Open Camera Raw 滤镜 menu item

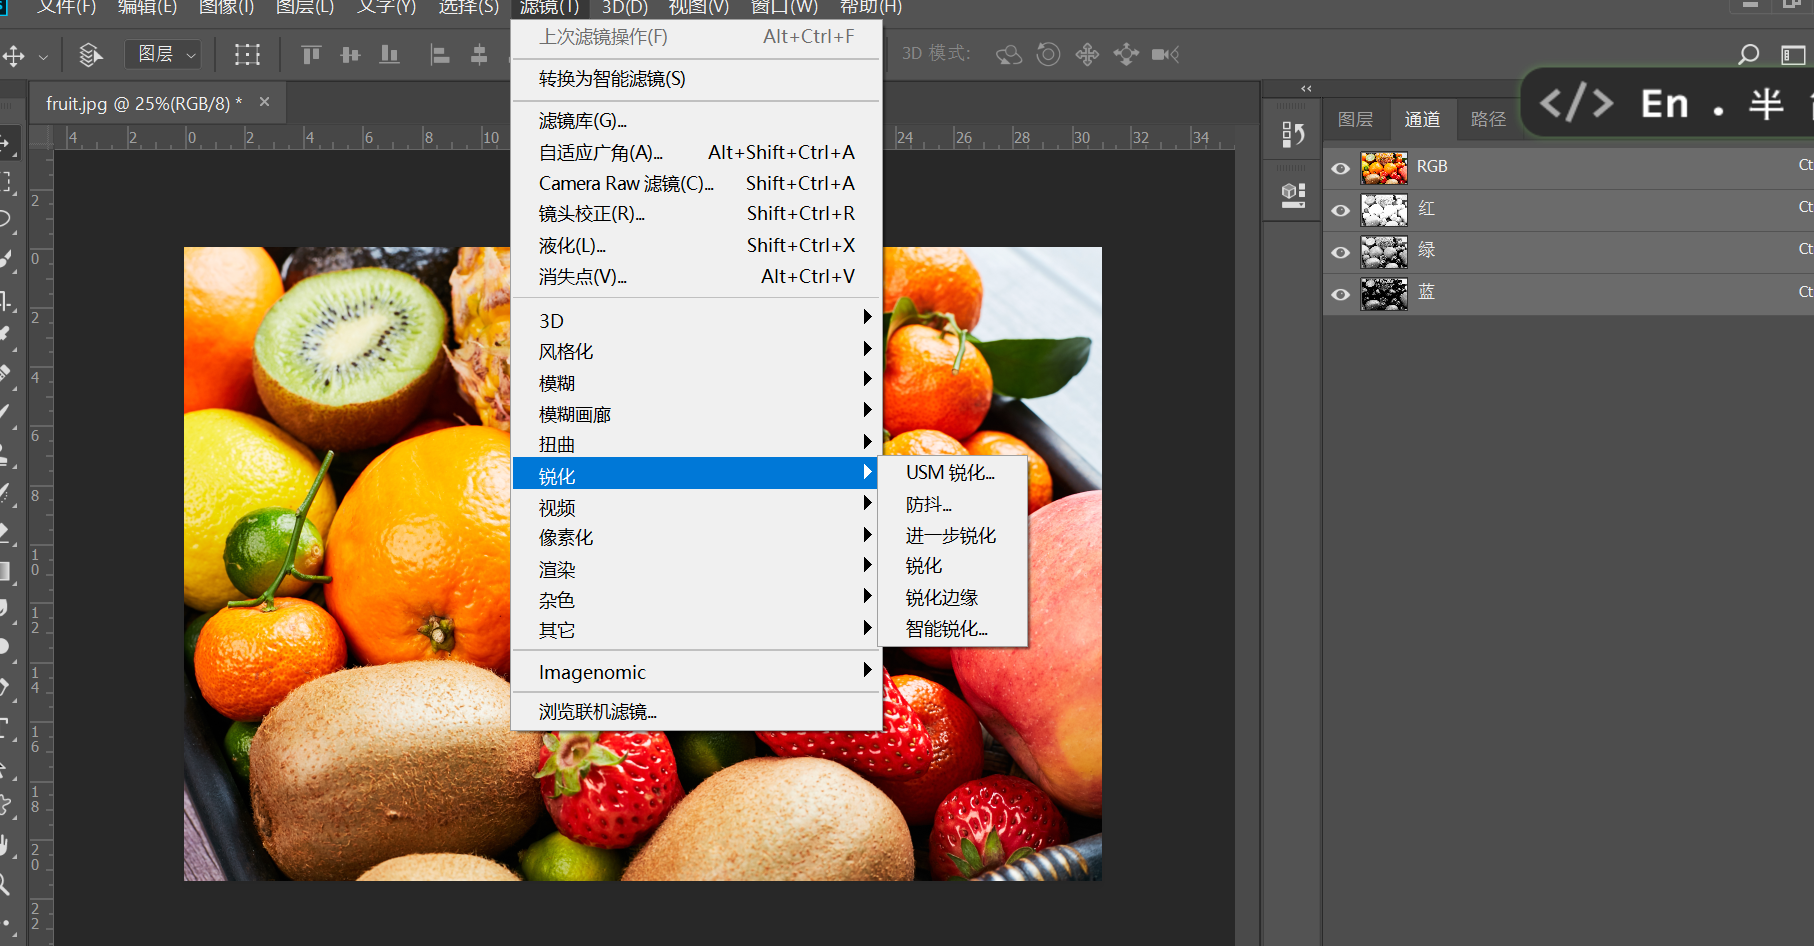pyautogui.click(x=696, y=183)
